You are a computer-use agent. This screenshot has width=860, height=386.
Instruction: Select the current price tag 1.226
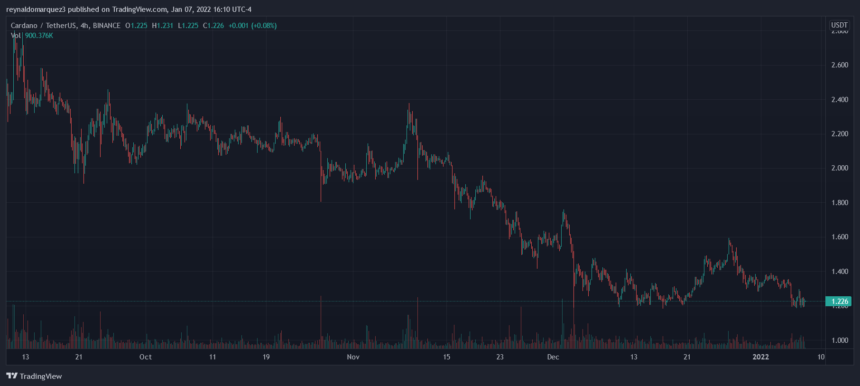click(840, 301)
